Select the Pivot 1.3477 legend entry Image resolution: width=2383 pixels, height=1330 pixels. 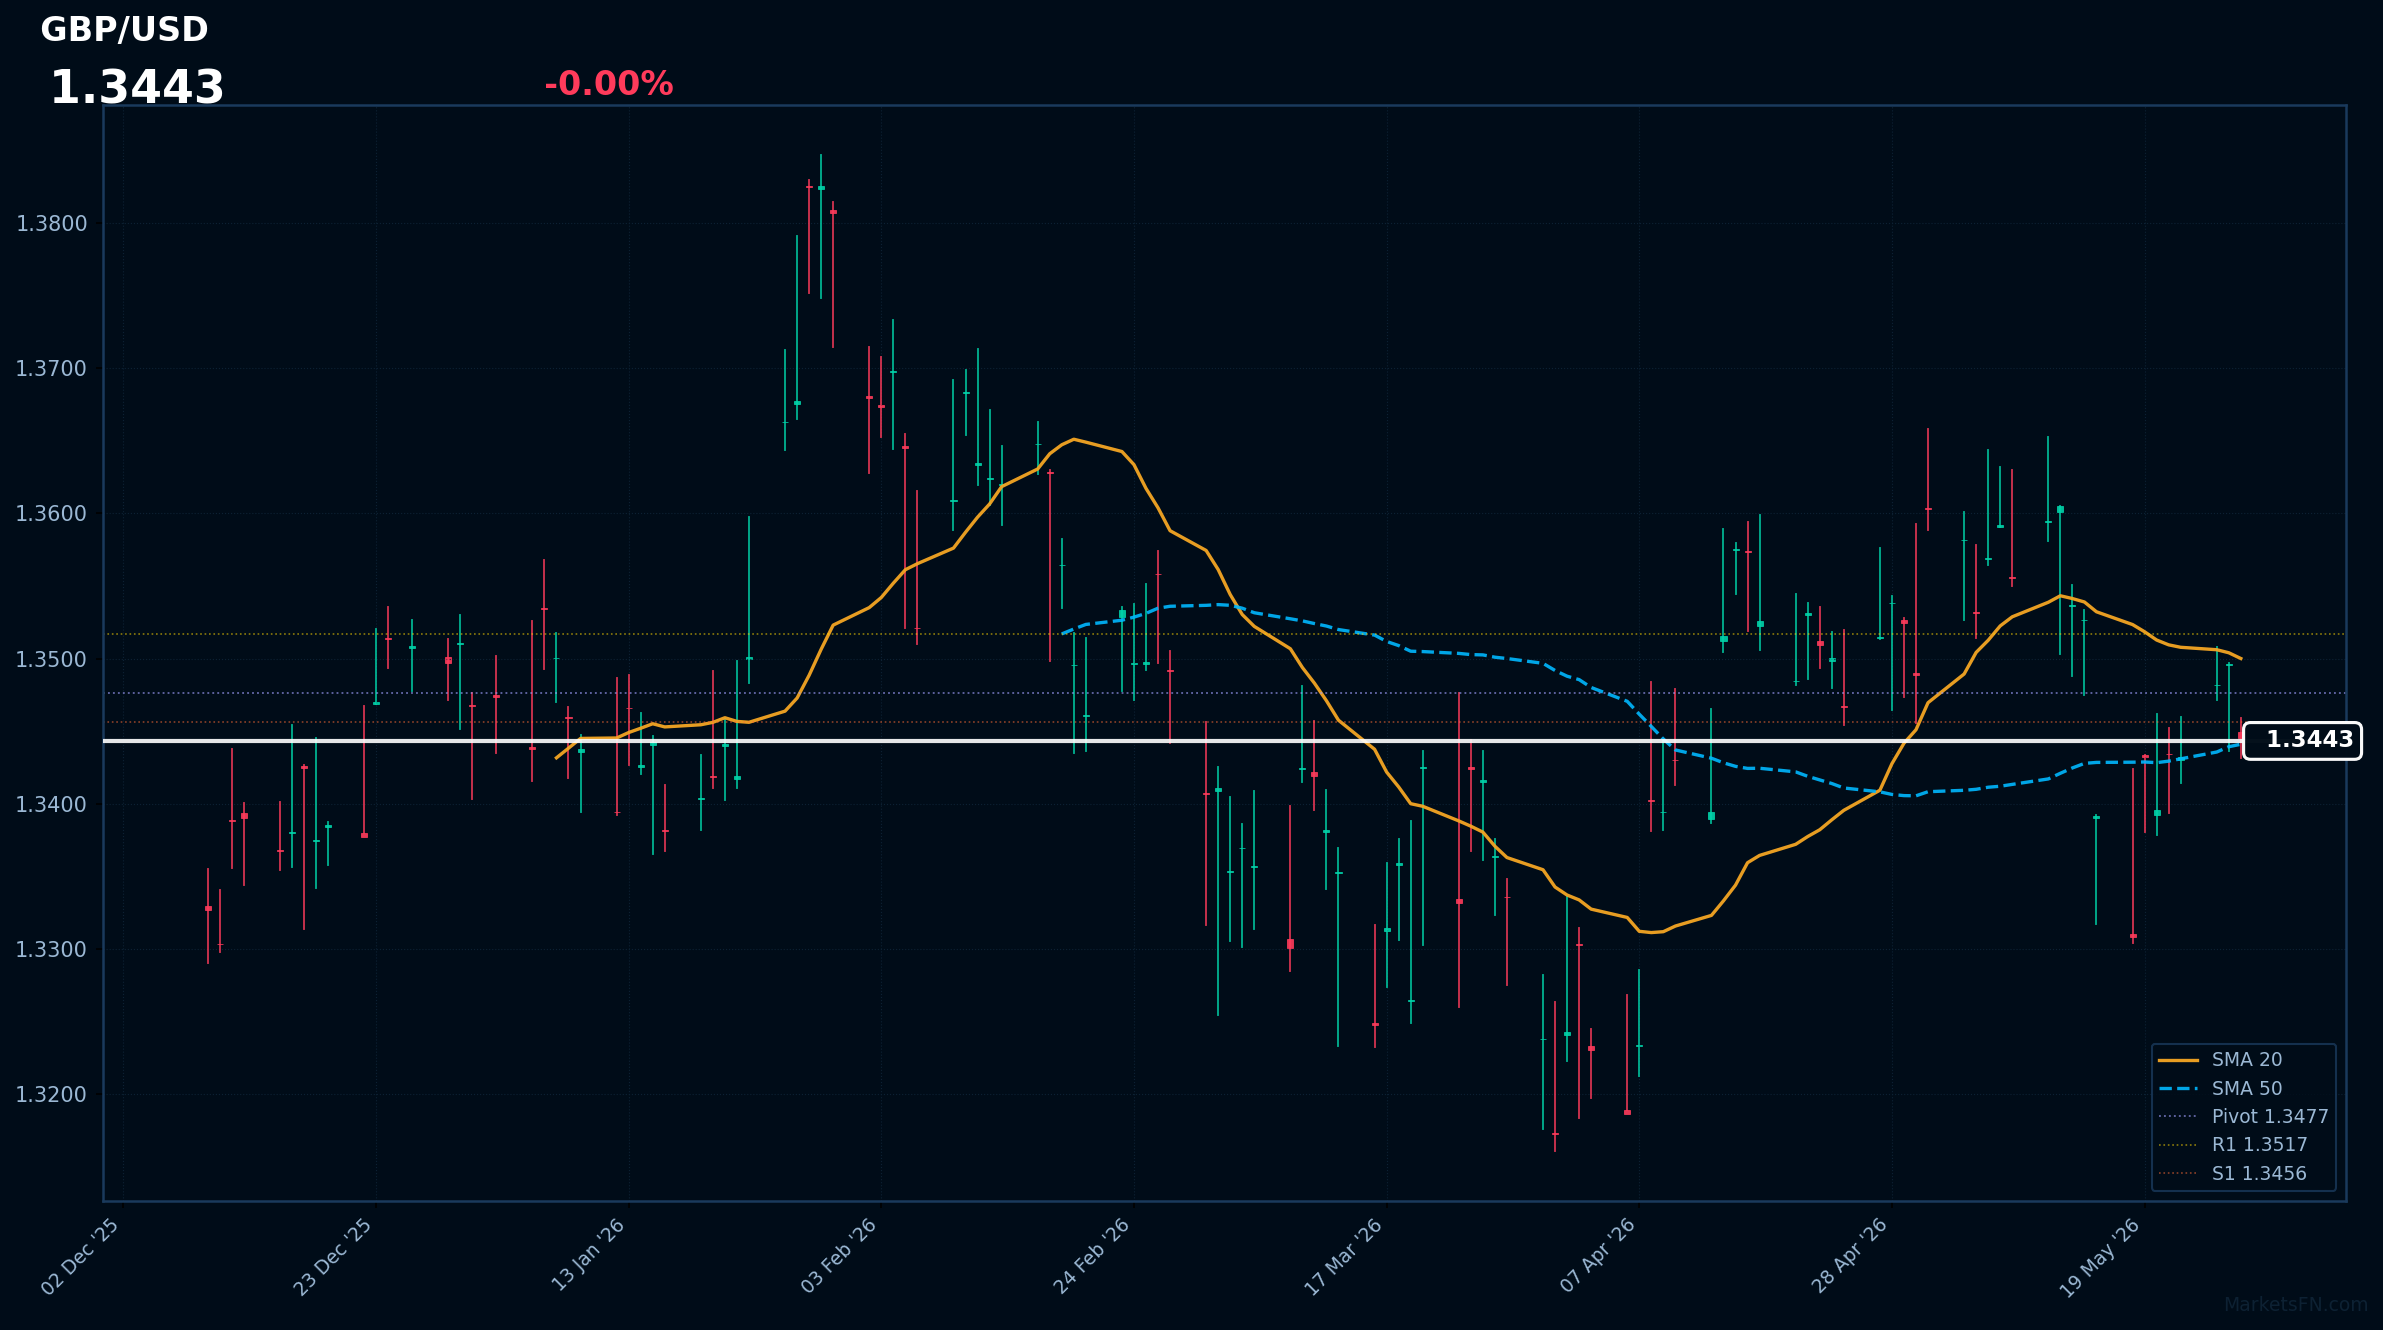(x=2246, y=1116)
